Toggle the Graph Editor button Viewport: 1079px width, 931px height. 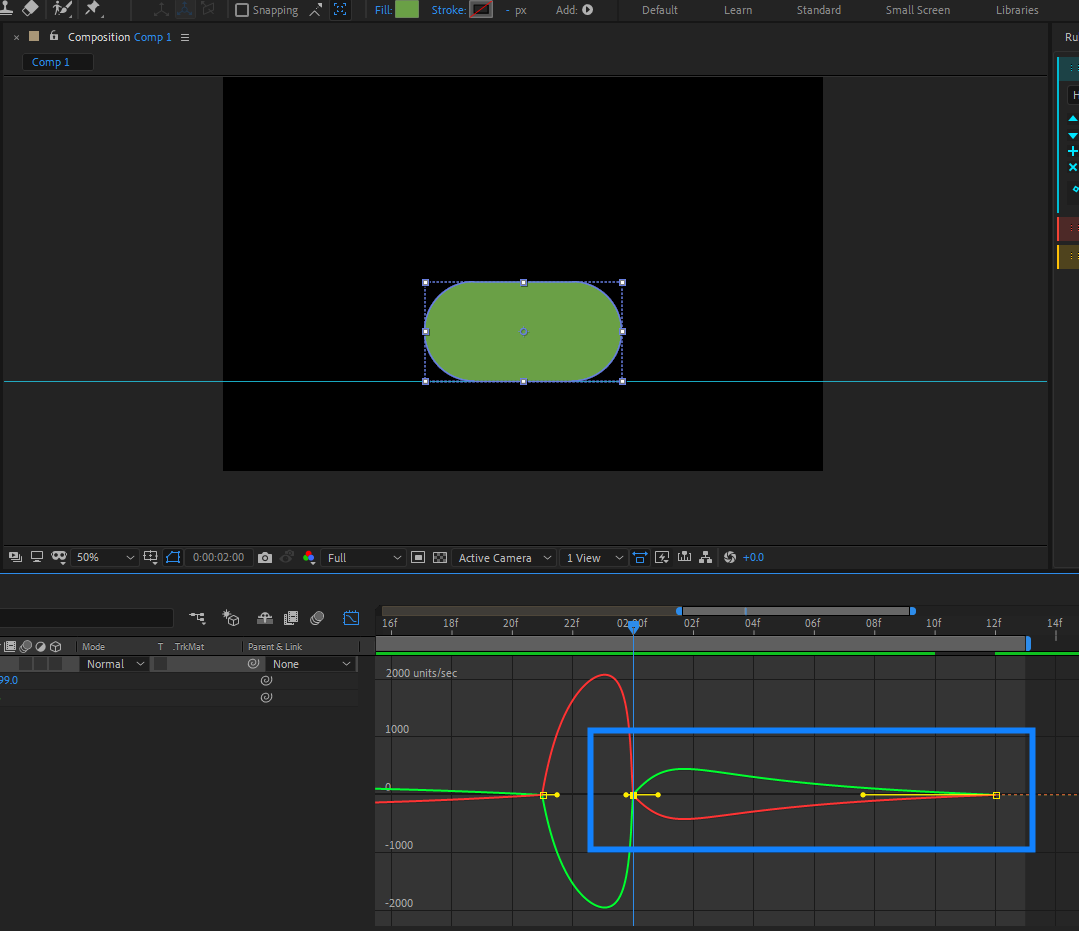tap(351, 618)
